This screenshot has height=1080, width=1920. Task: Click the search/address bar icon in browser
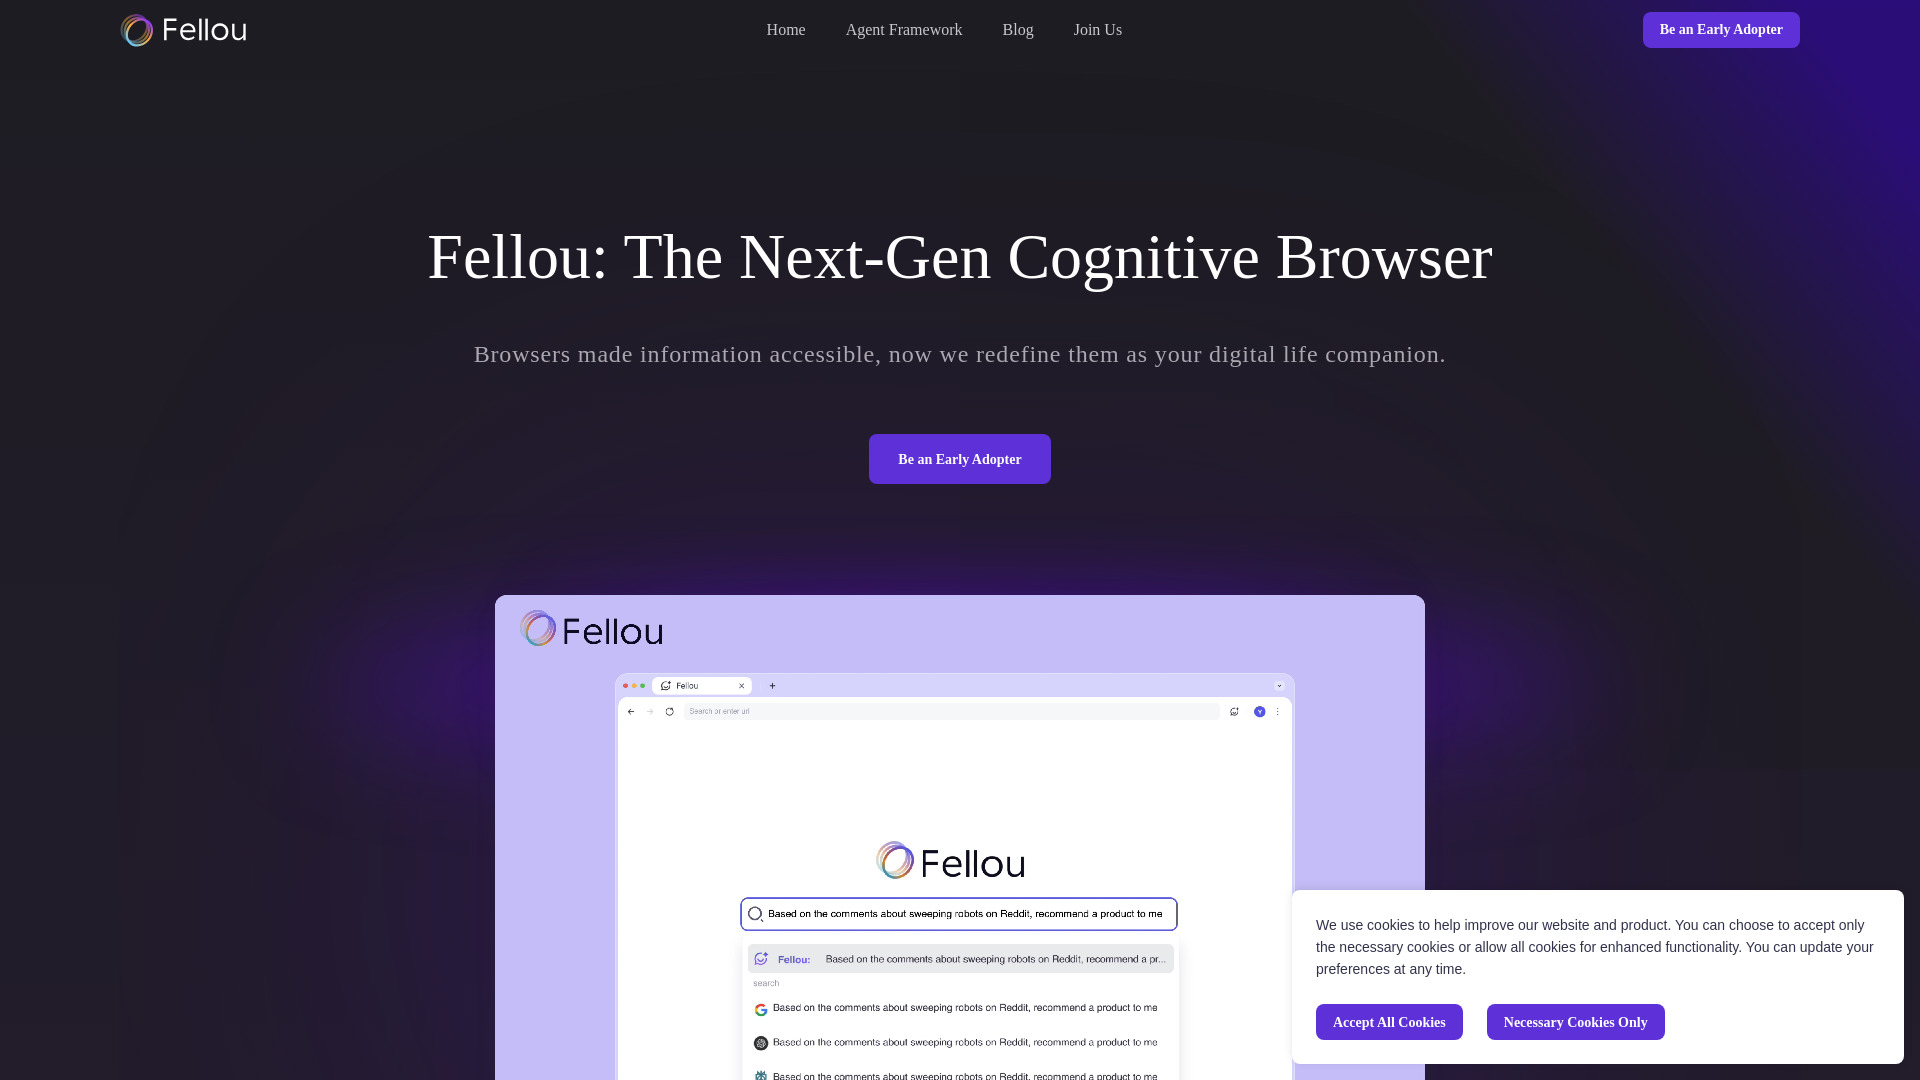[x=671, y=711]
